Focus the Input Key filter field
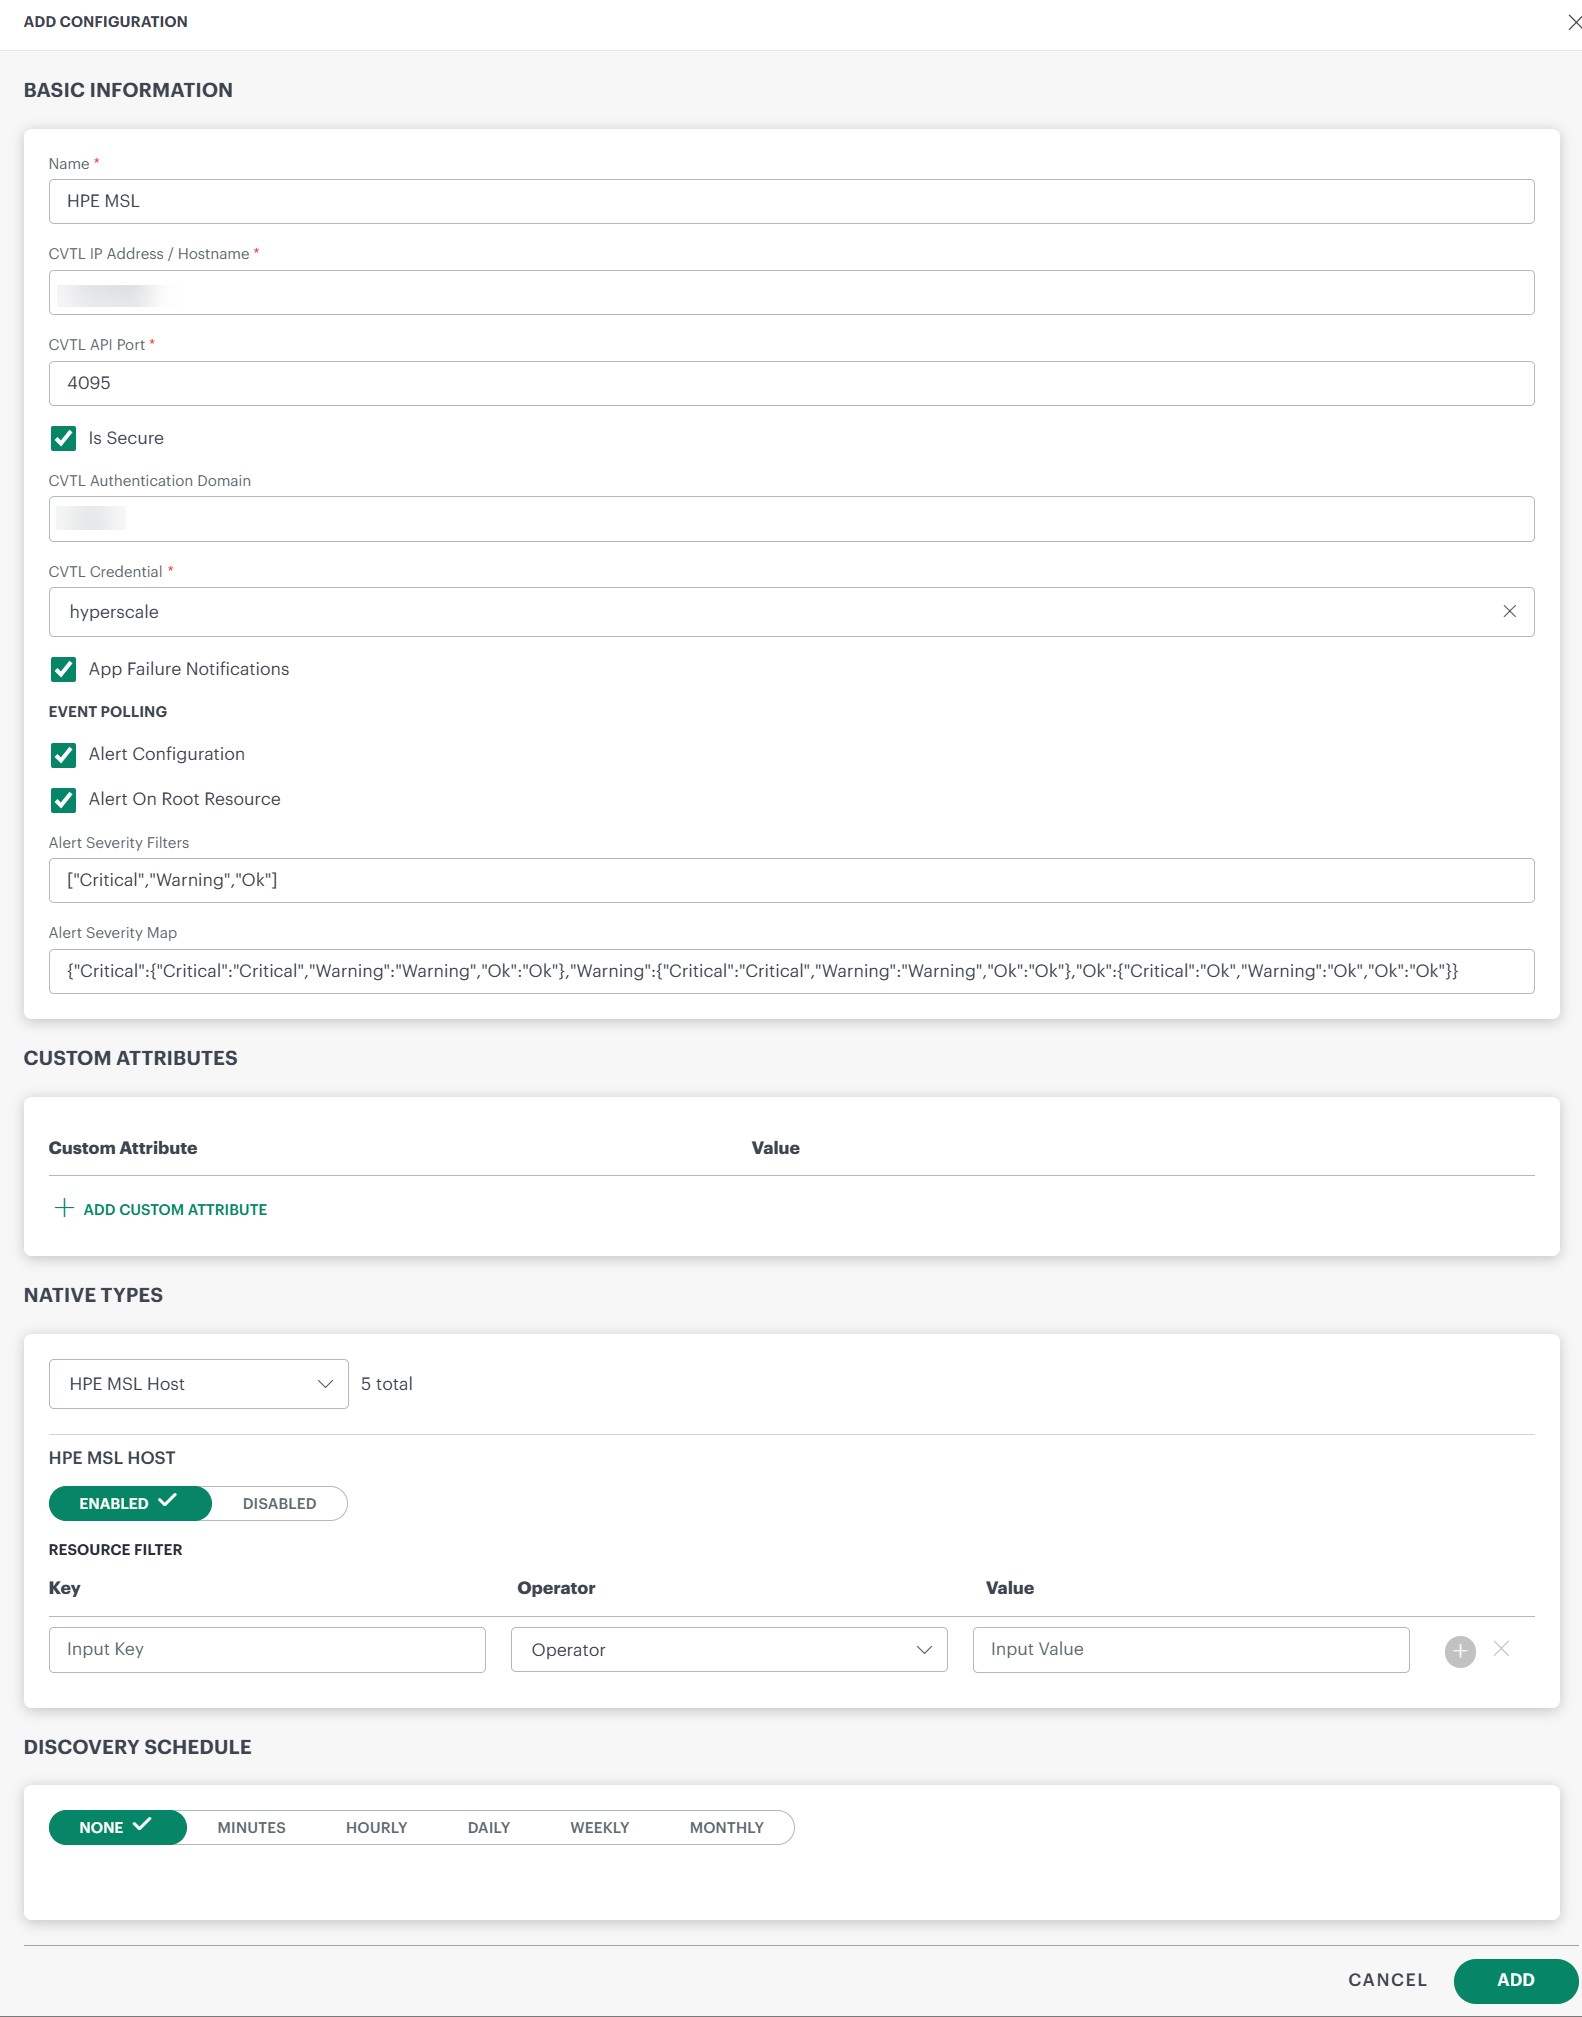This screenshot has height=2017, width=1582. click(x=267, y=1650)
